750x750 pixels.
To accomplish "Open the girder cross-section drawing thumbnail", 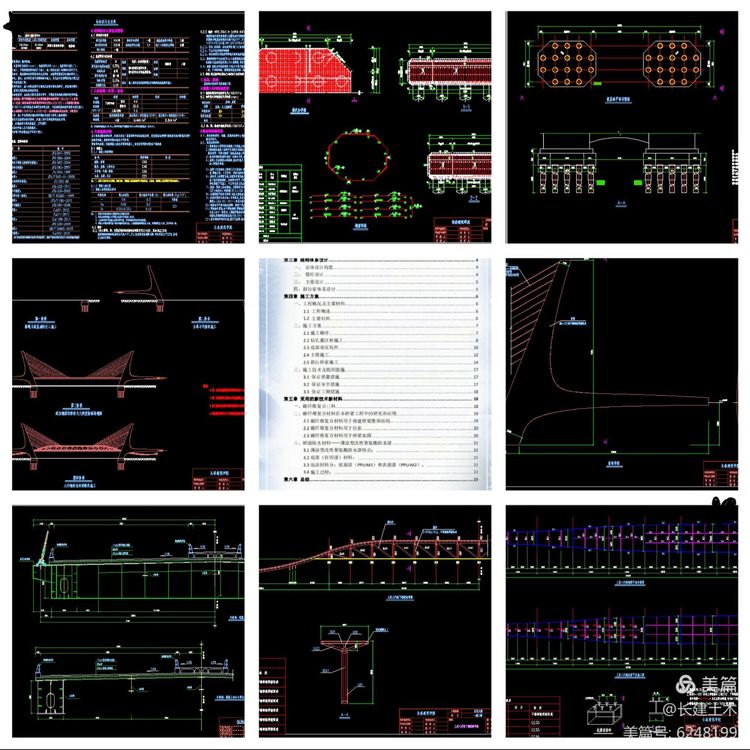I will tap(127, 621).
